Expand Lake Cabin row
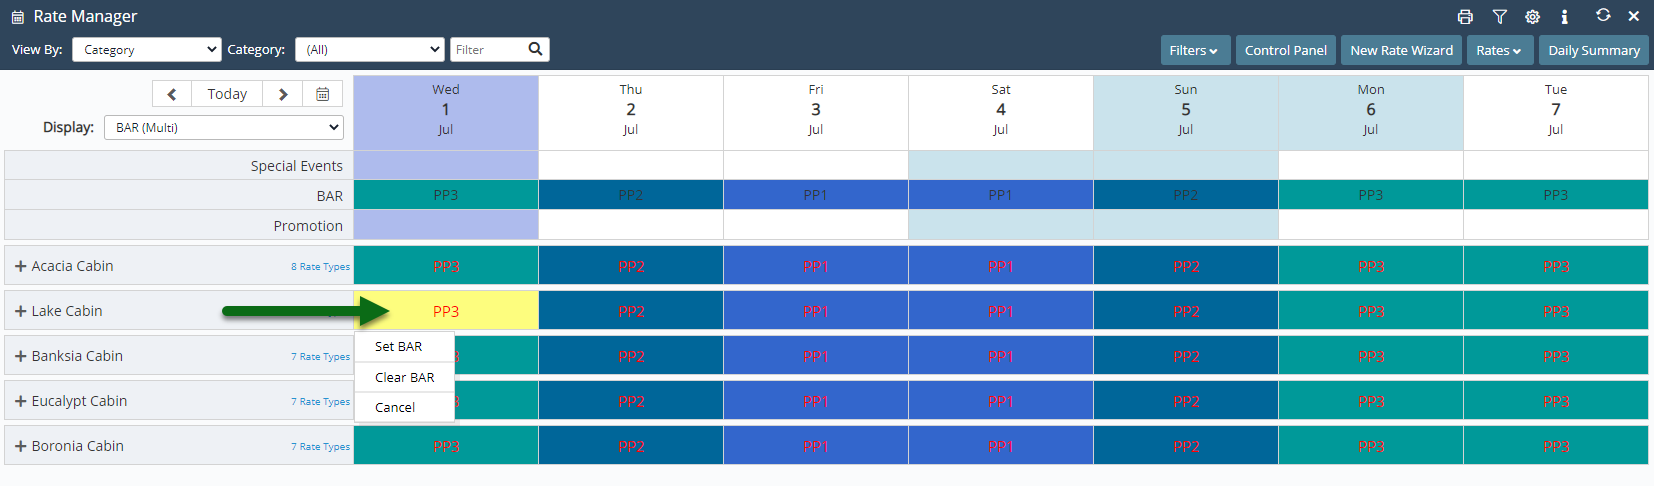 pyautogui.click(x=20, y=311)
